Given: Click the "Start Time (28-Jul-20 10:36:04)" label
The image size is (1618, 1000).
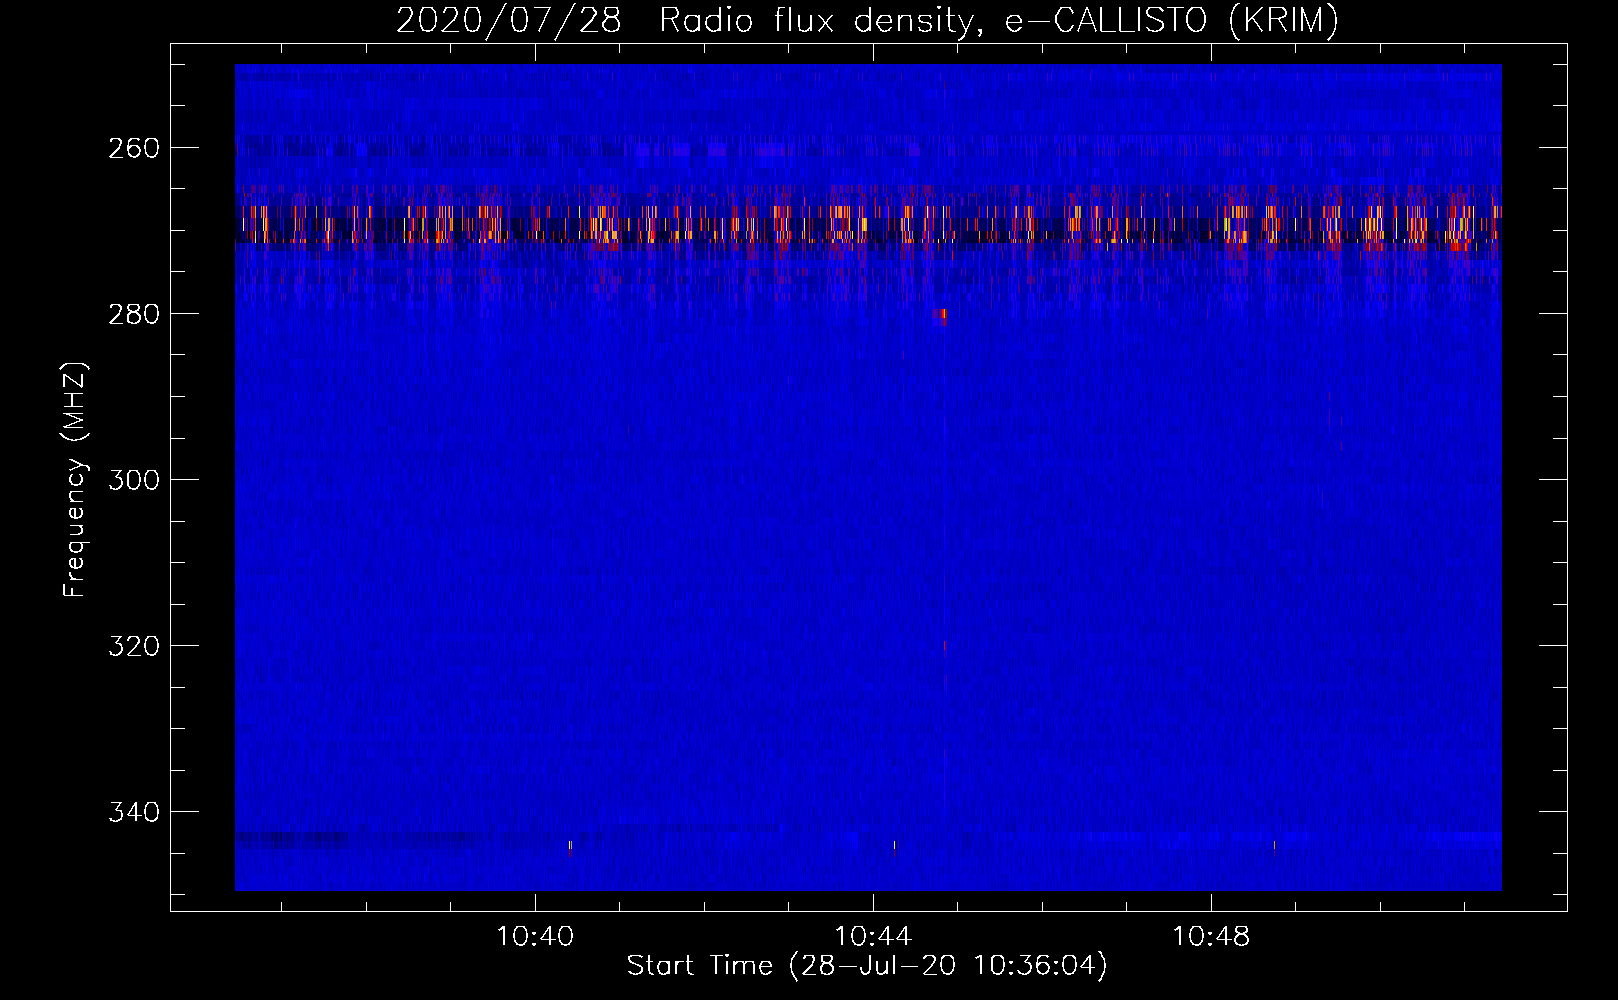Looking at the screenshot, I should [x=867, y=966].
